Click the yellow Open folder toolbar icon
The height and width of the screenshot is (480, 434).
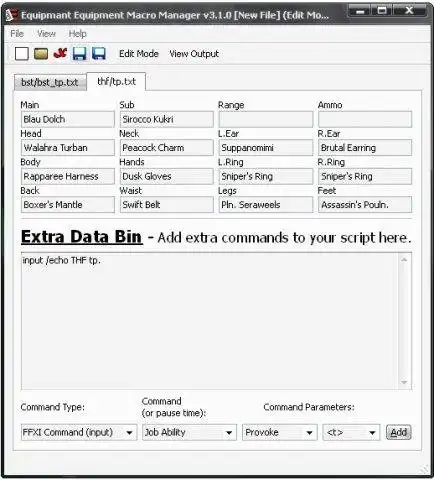[41, 54]
